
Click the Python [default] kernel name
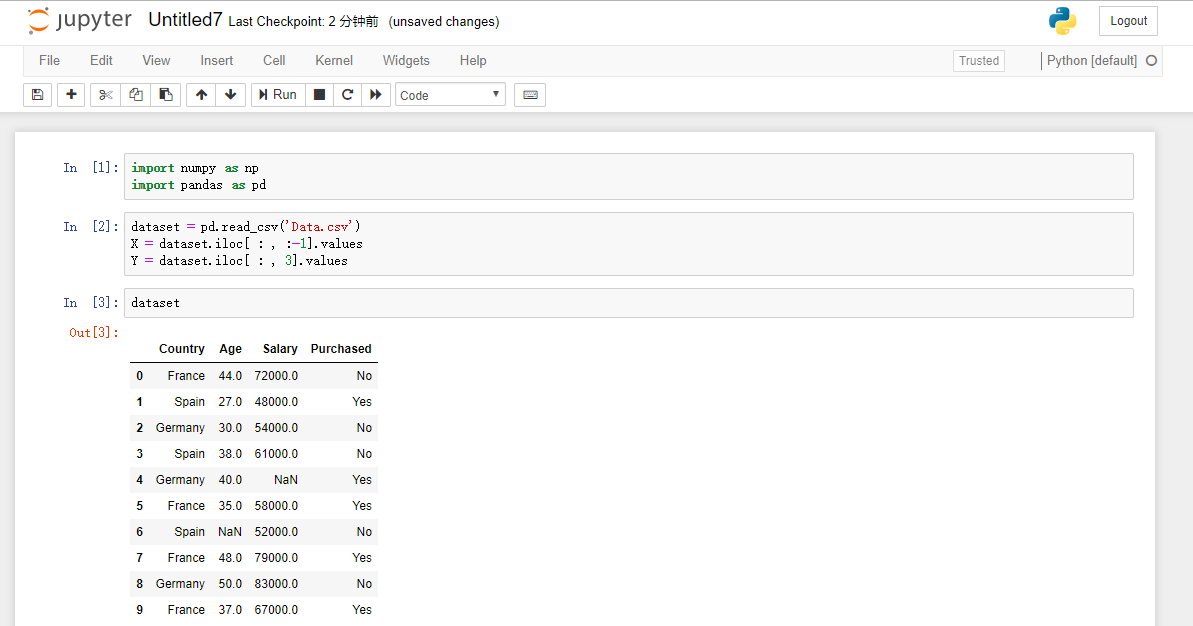click(1092, 61)
